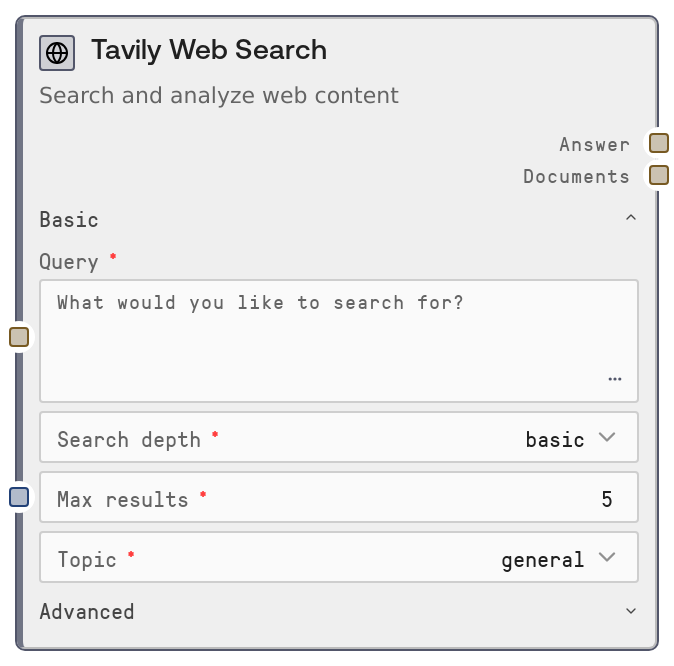The width and height of the screenshot is (674, 666).
Task: Click the Answer output port square
Action: click(658, 143)
